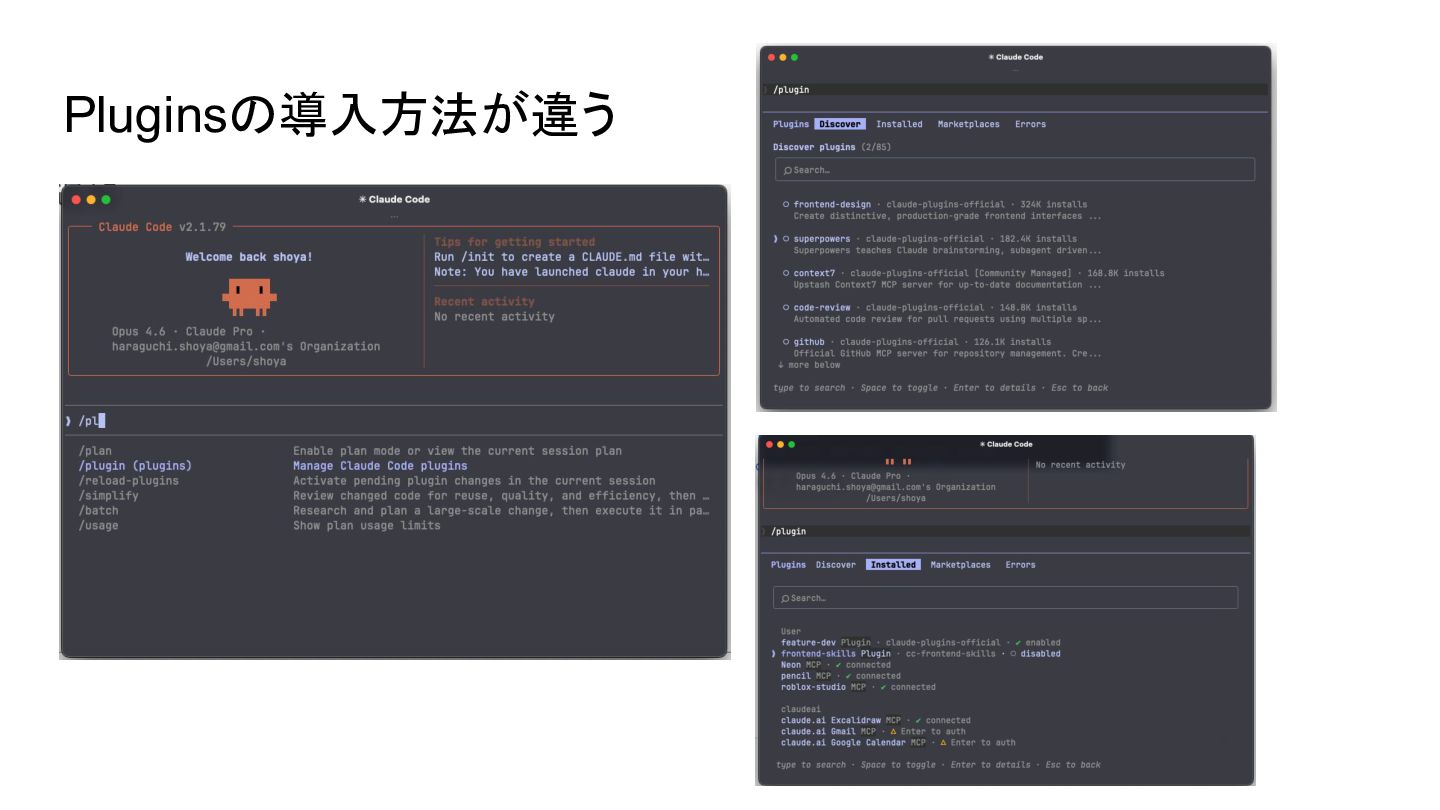
Task: Click the selection chevron beside superpowers
Action: click(x=775, y=239)
